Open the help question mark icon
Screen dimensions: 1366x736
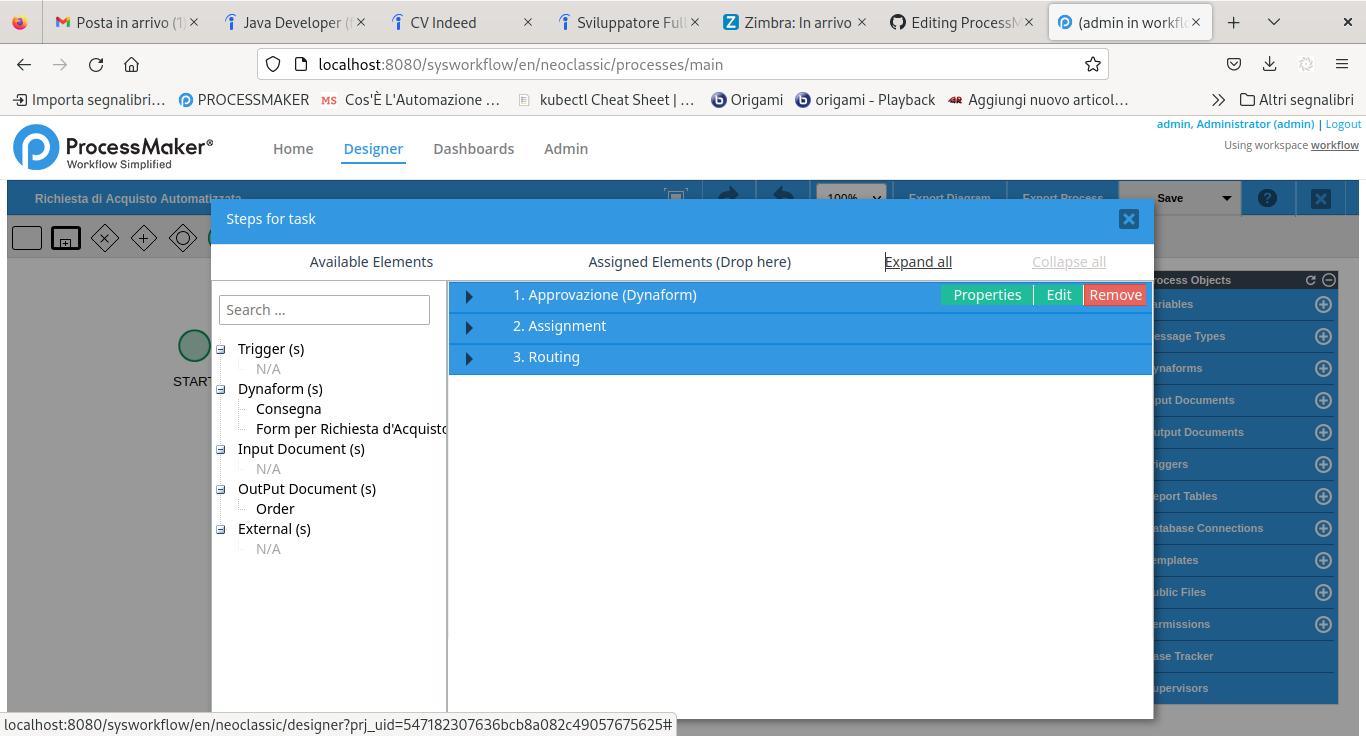point(1268,197)
